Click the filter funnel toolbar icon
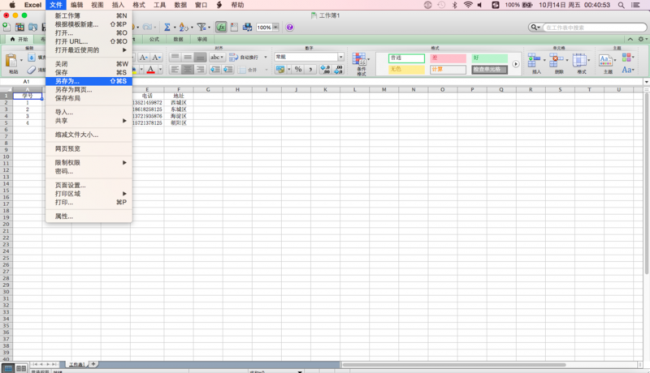Screen dimensions: 650x373 click(201, 27)
